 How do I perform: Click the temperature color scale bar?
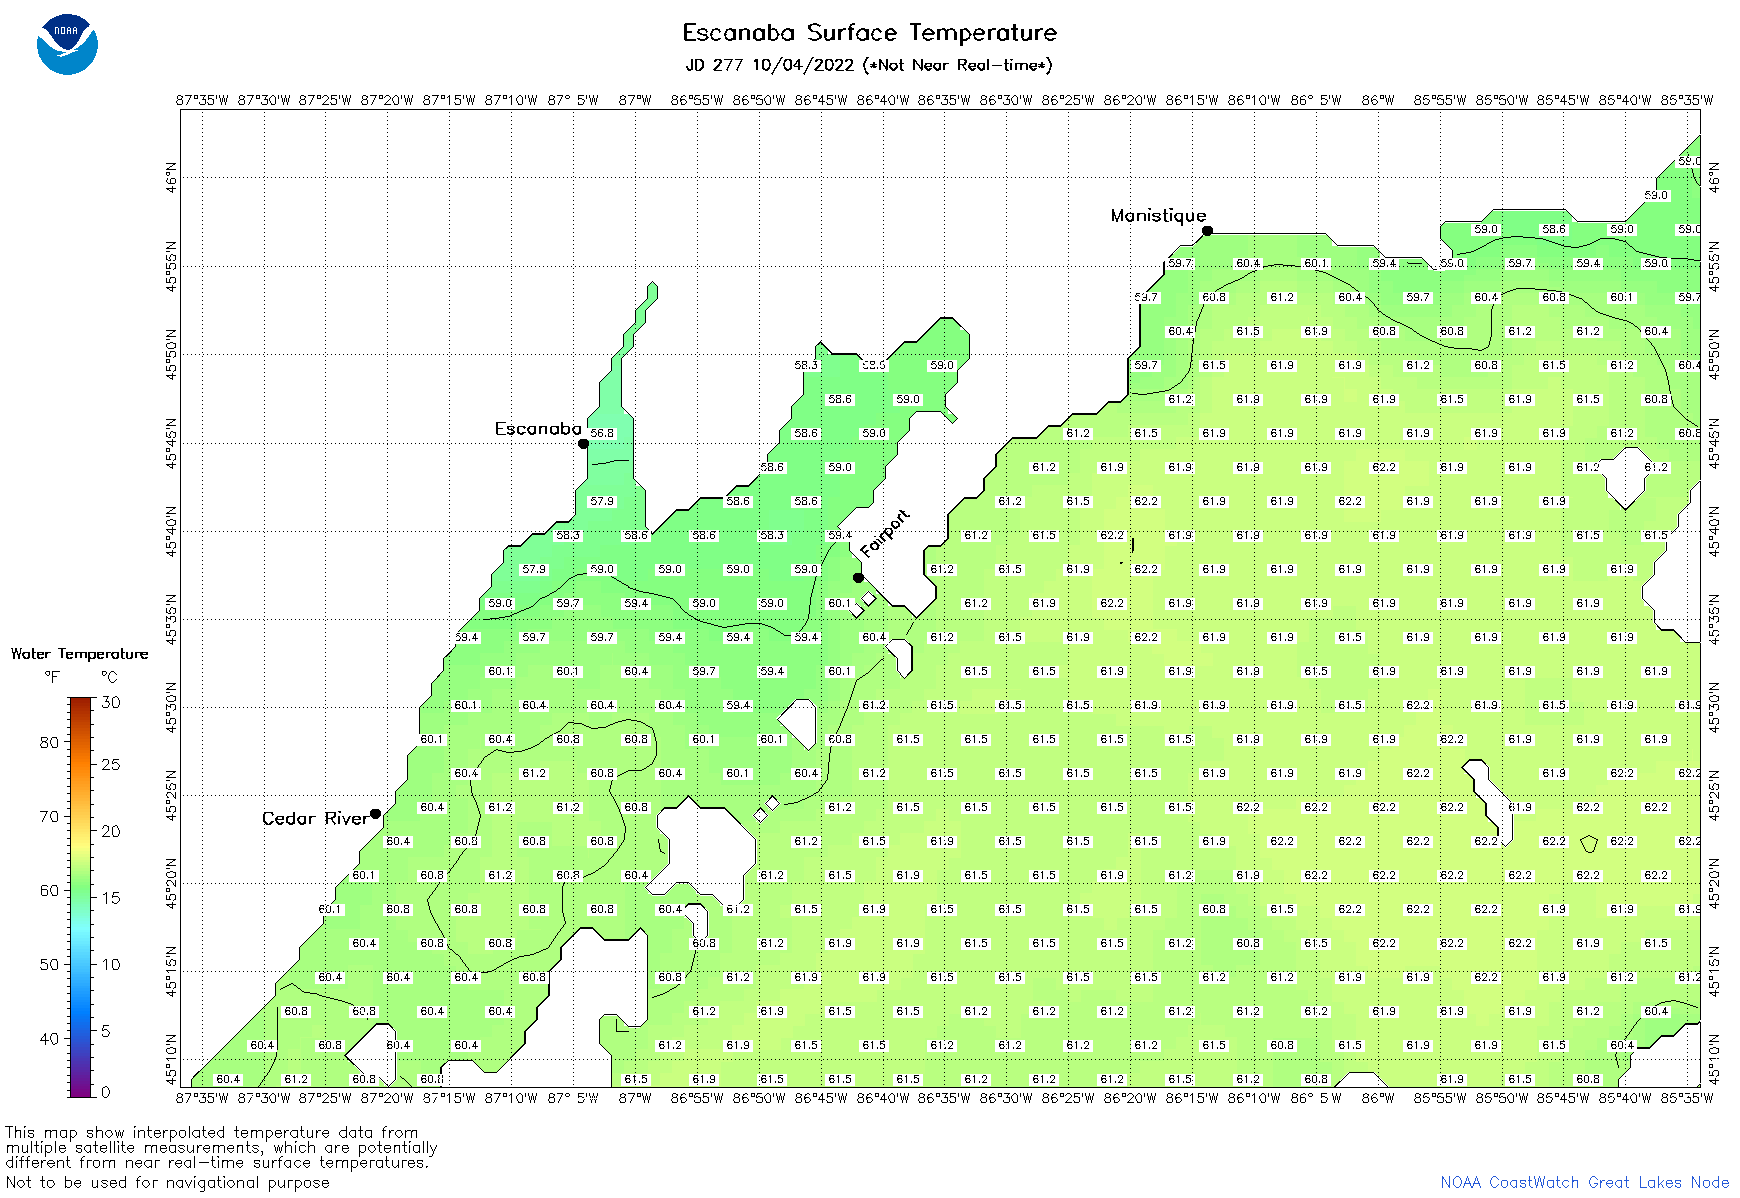[x=81, y=896]
